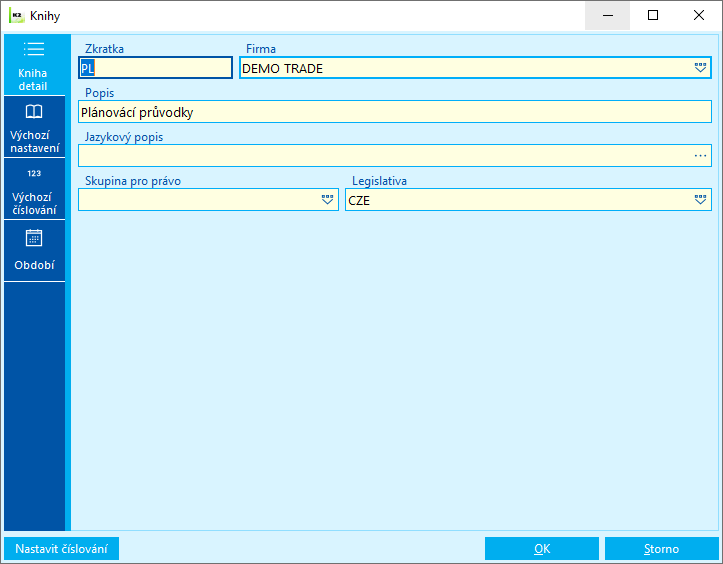Open Jazykový popis ellipsis button

700,156
